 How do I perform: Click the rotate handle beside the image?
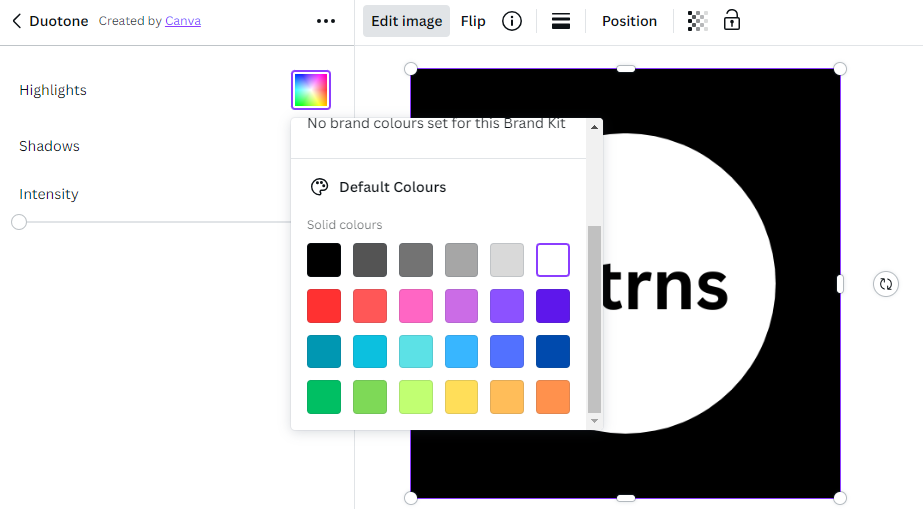click(x=885, y=284)
